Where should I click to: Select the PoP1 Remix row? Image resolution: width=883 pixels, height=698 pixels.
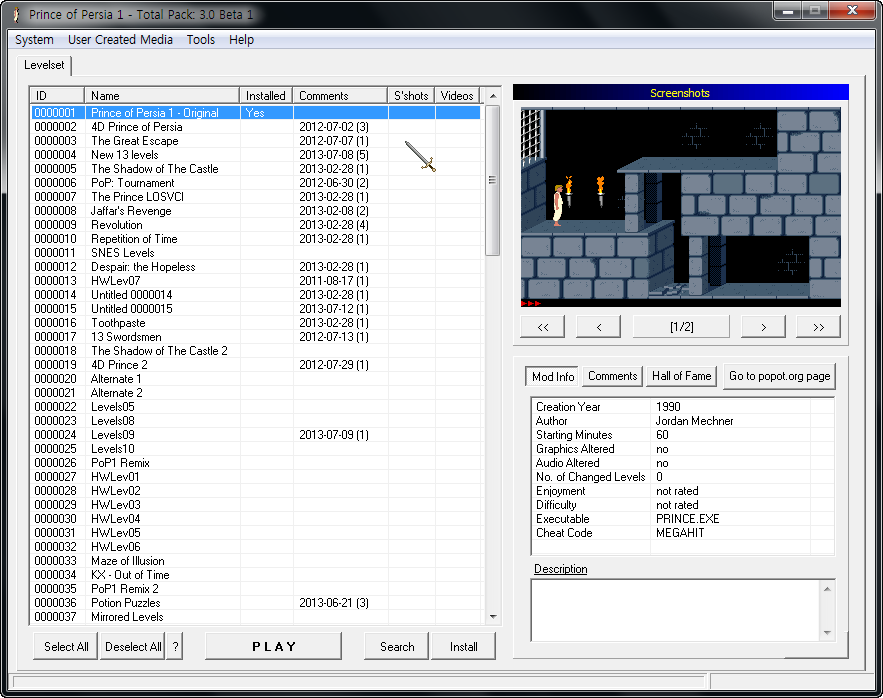(x=256, y=463)
